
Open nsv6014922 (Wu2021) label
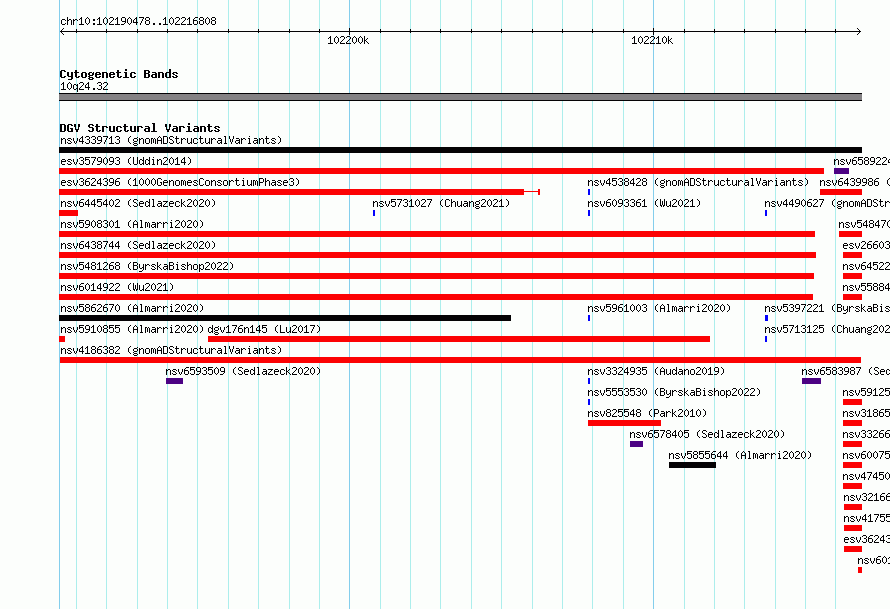117,287
